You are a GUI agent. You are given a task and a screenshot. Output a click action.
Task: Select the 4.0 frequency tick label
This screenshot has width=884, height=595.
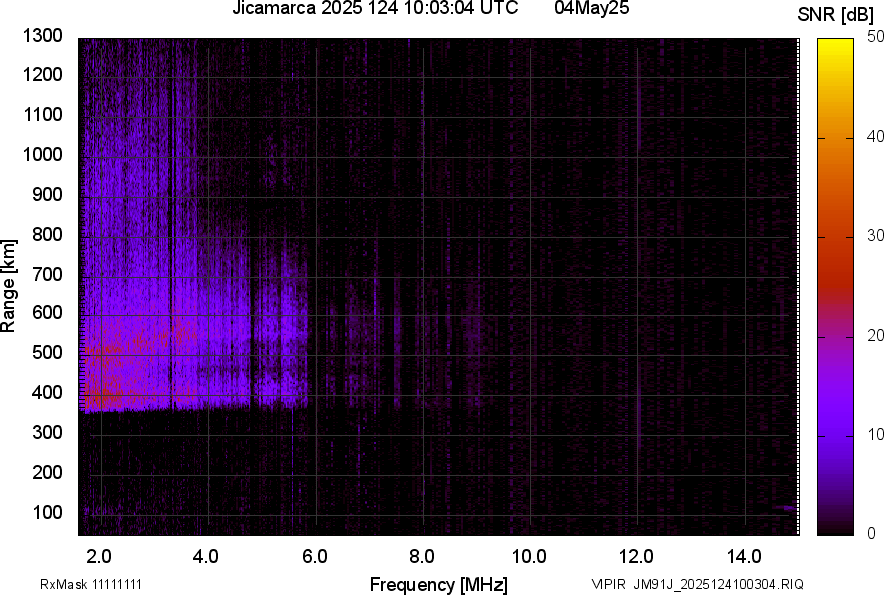(206, 557)
